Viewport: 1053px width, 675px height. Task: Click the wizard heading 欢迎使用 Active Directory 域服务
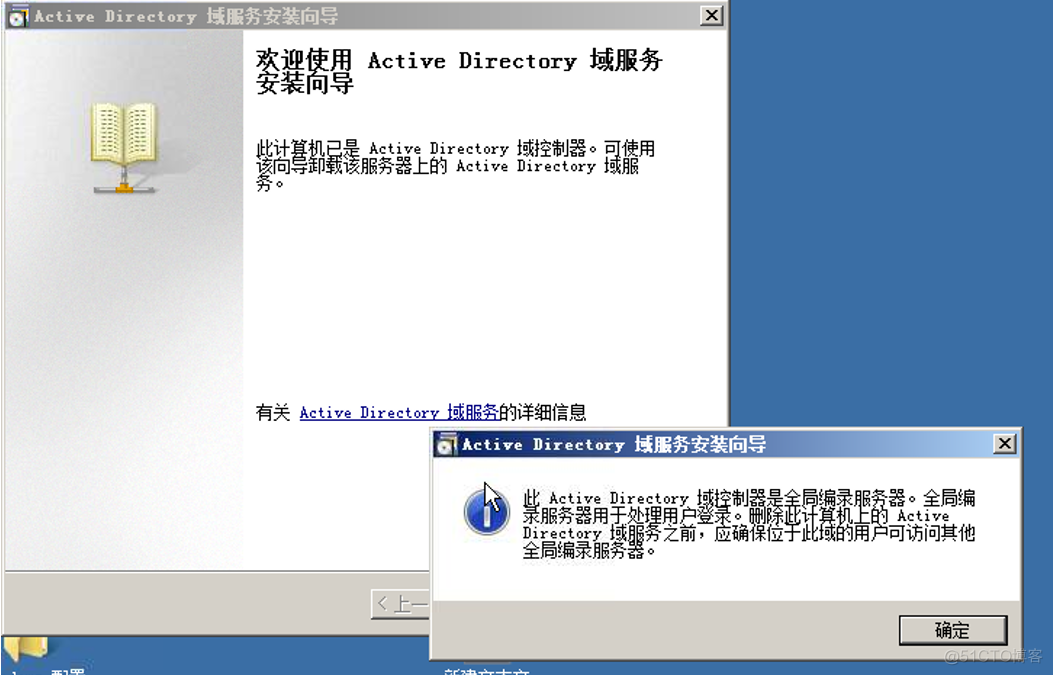(459, 71)
